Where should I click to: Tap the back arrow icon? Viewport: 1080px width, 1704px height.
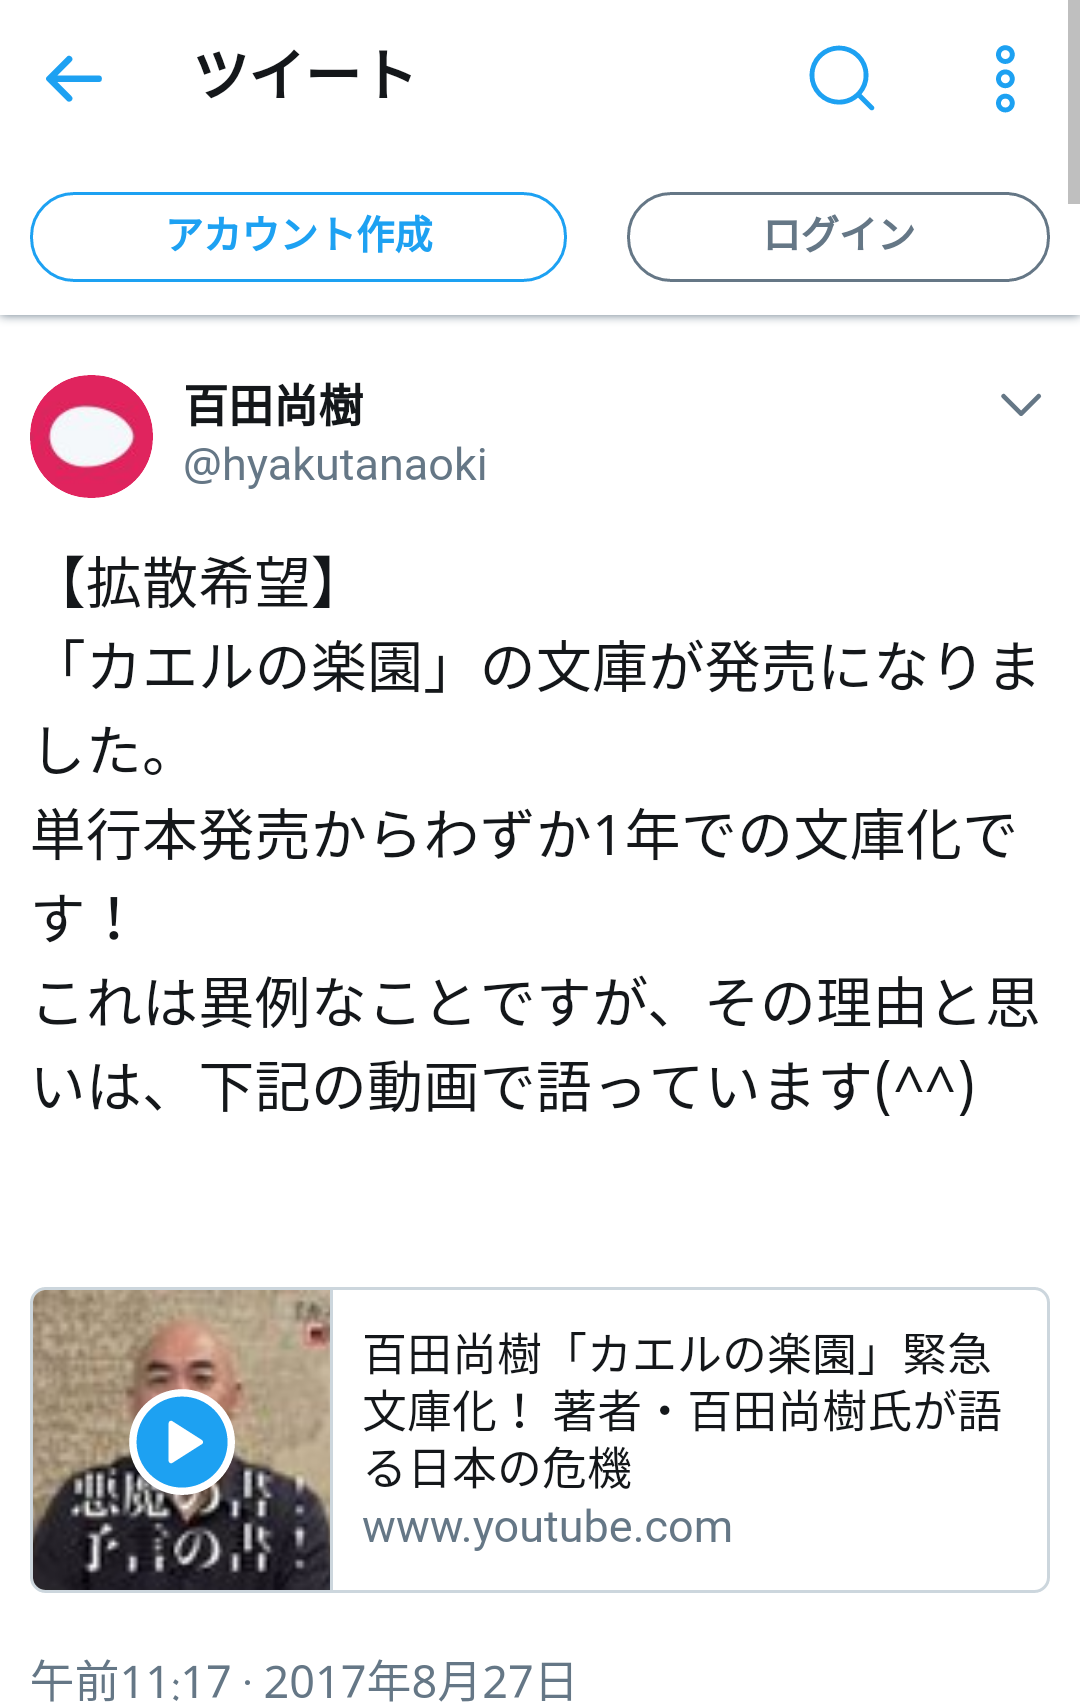tap(74, 79)
